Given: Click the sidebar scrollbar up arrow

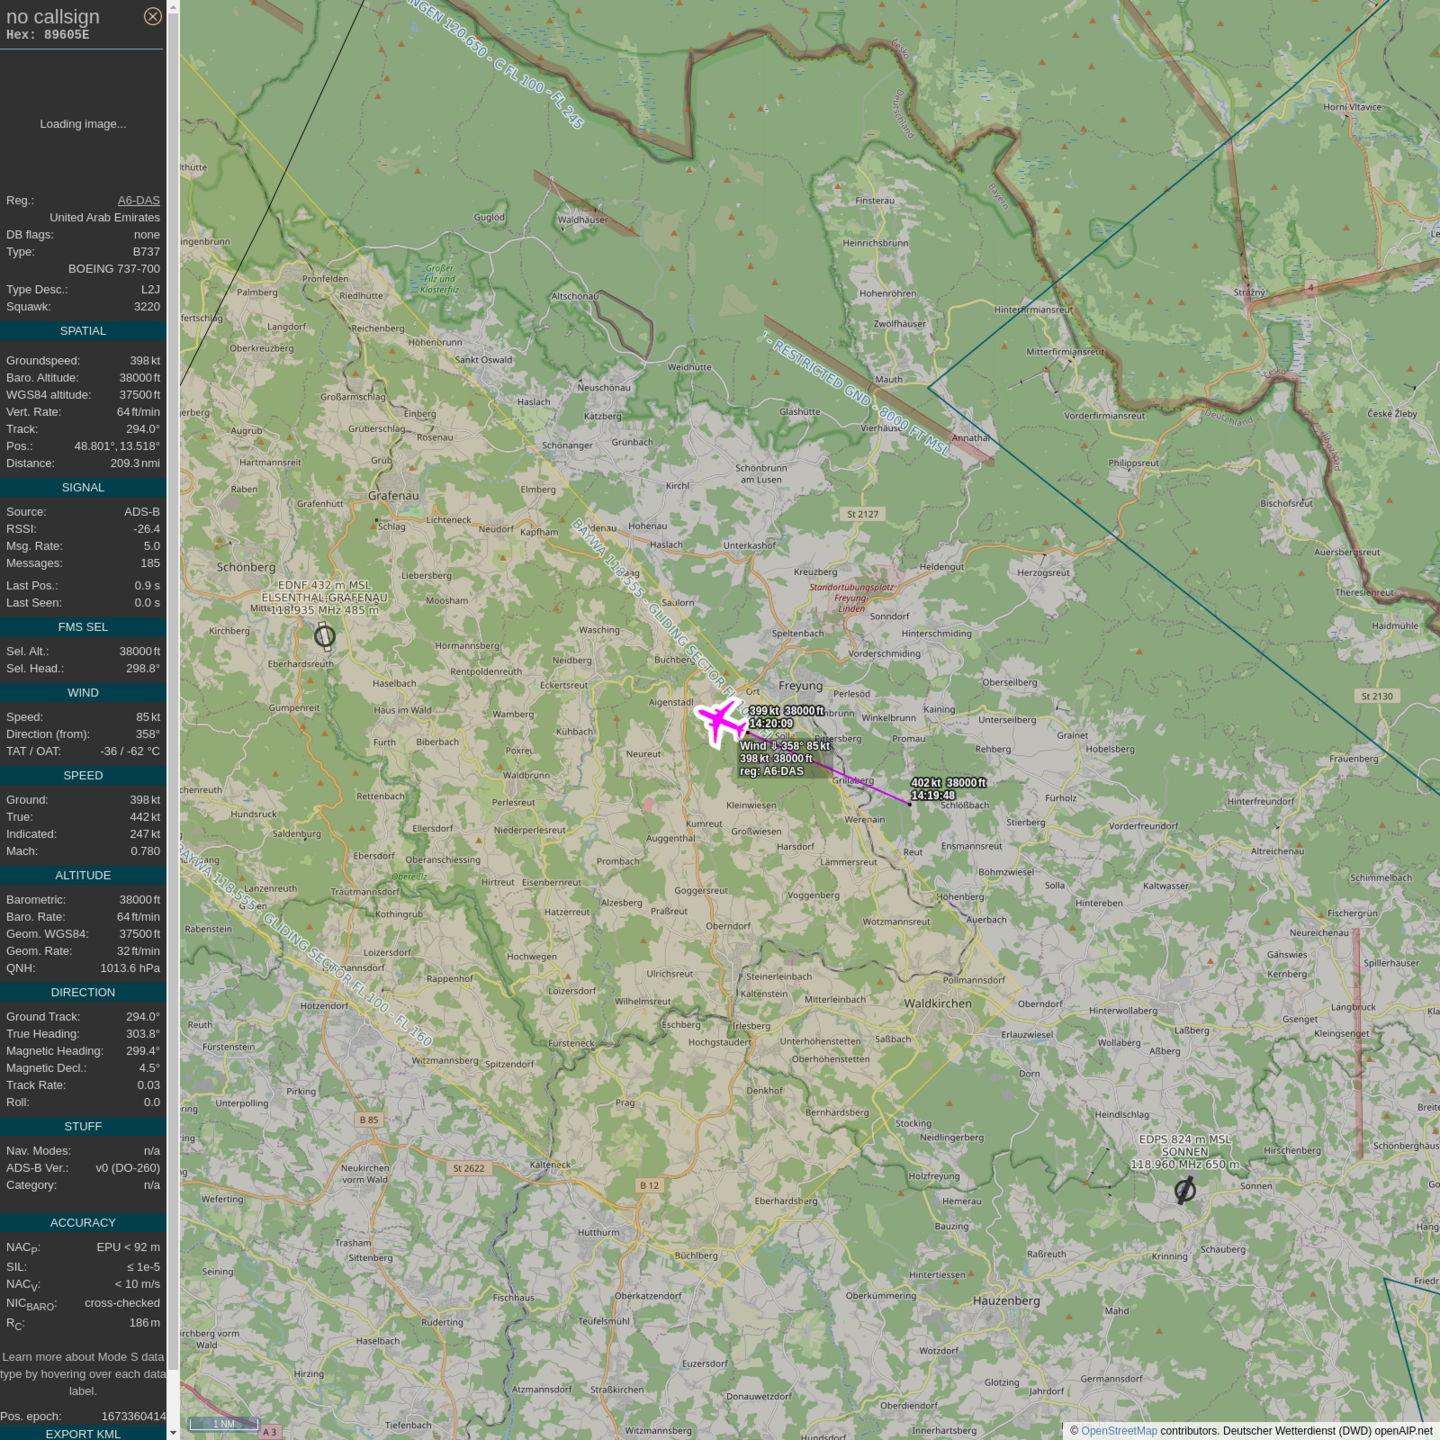Looking at the screenshot, I should (173, 6).
